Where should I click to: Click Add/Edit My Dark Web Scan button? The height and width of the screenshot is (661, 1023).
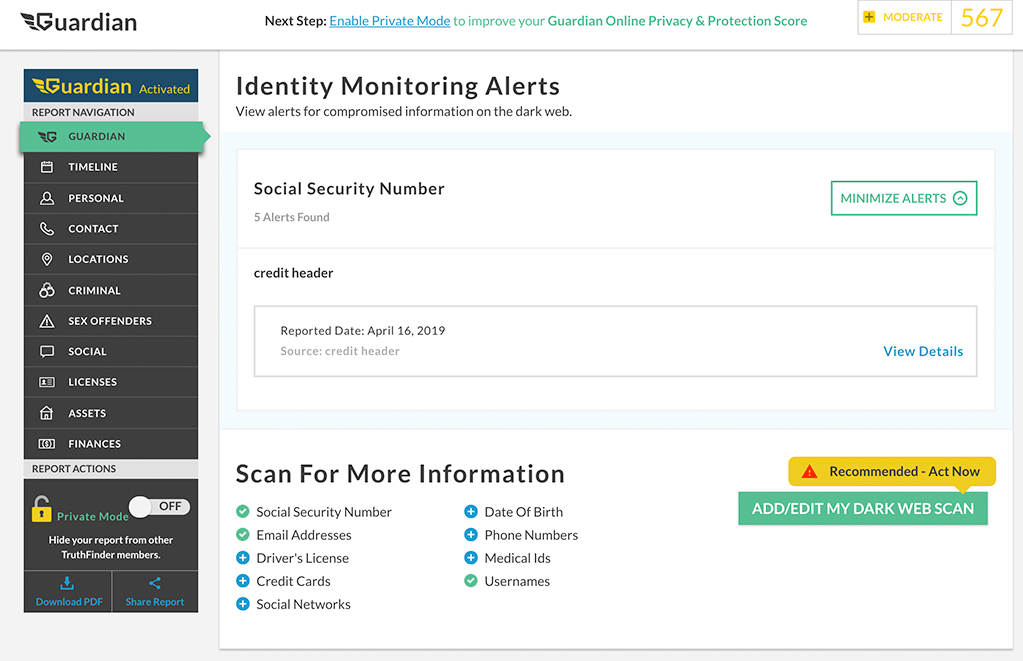click(863, 508)
